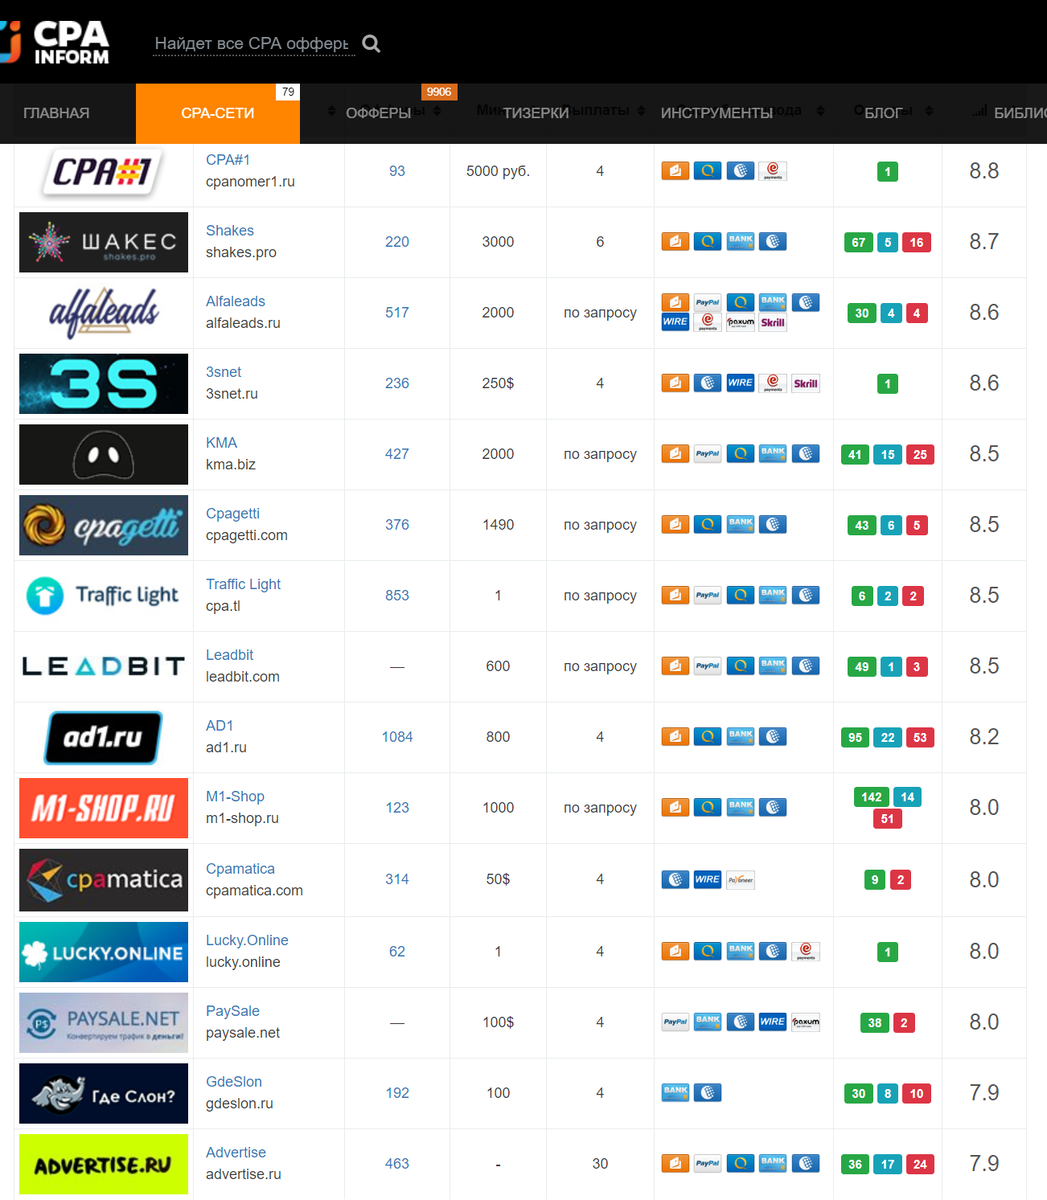Click PayPal icon in KMA row
This screenshot has width=1047, height=1200.
[707, 454]
